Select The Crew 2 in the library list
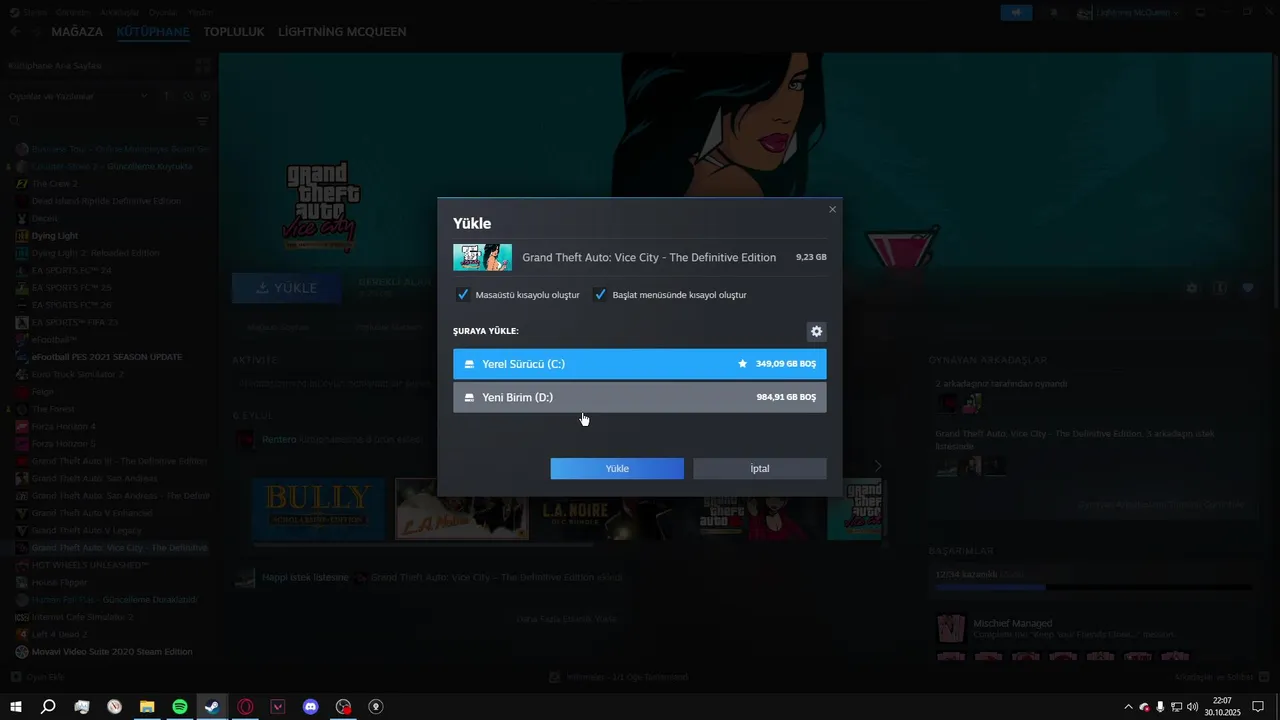1280x720 pixels. [x=54, y=183]
